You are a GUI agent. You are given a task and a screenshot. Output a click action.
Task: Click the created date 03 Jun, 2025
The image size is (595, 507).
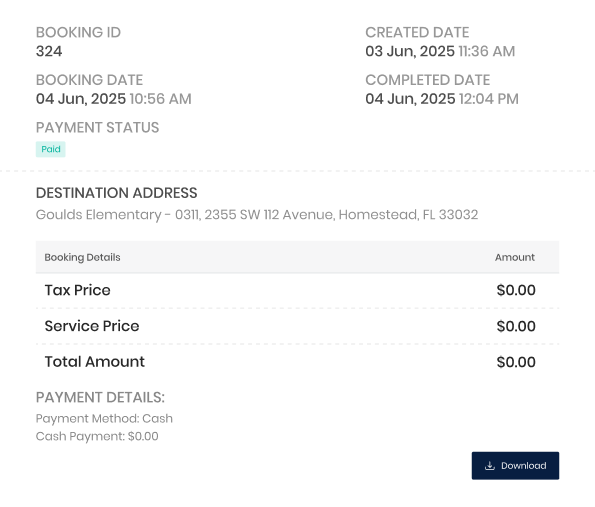click(x=410, y=51)
